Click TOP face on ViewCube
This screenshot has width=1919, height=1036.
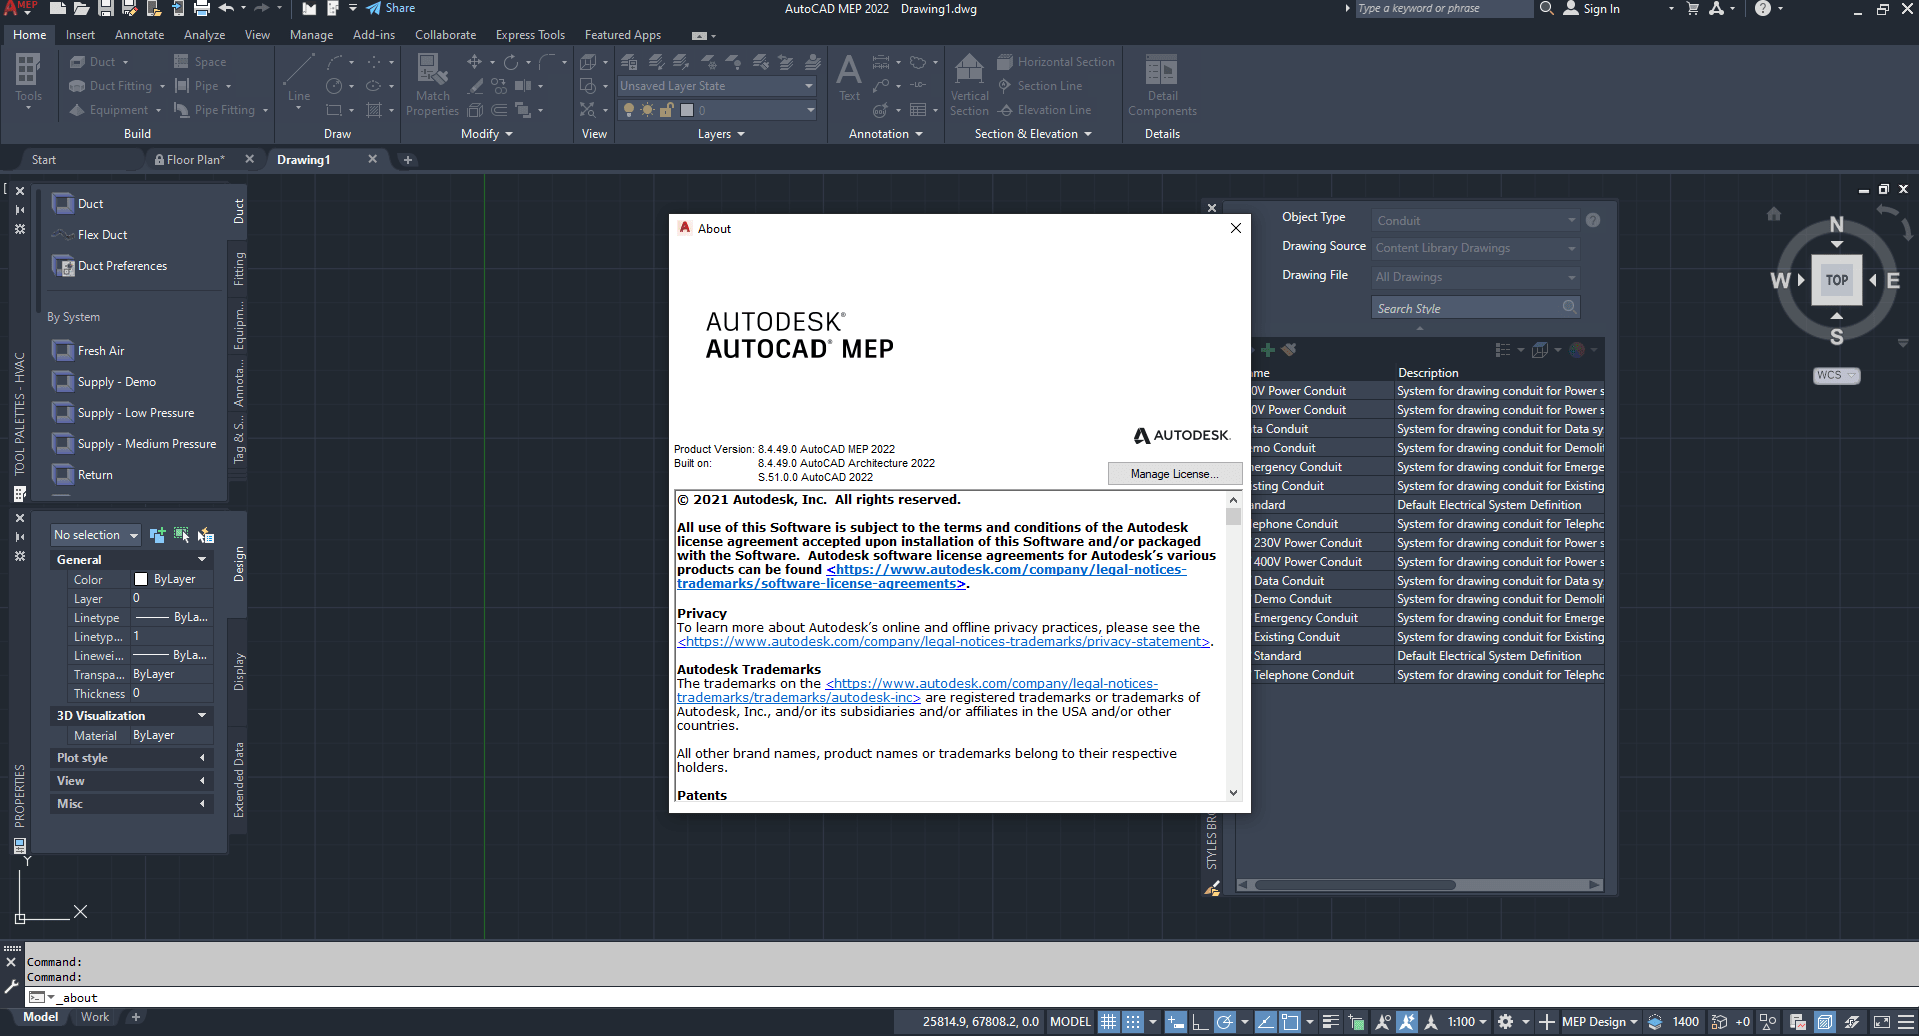point(1837,281)
